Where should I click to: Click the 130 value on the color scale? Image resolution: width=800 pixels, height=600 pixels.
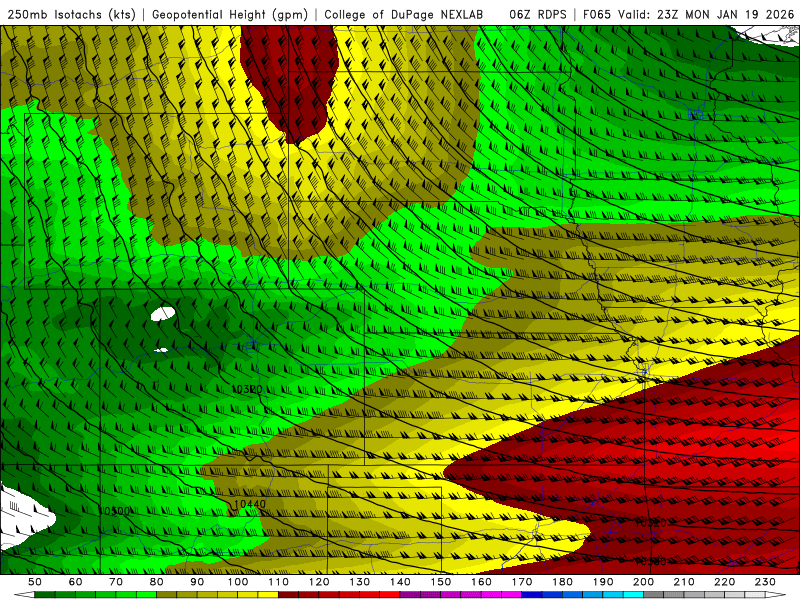[x=359, y=582]
